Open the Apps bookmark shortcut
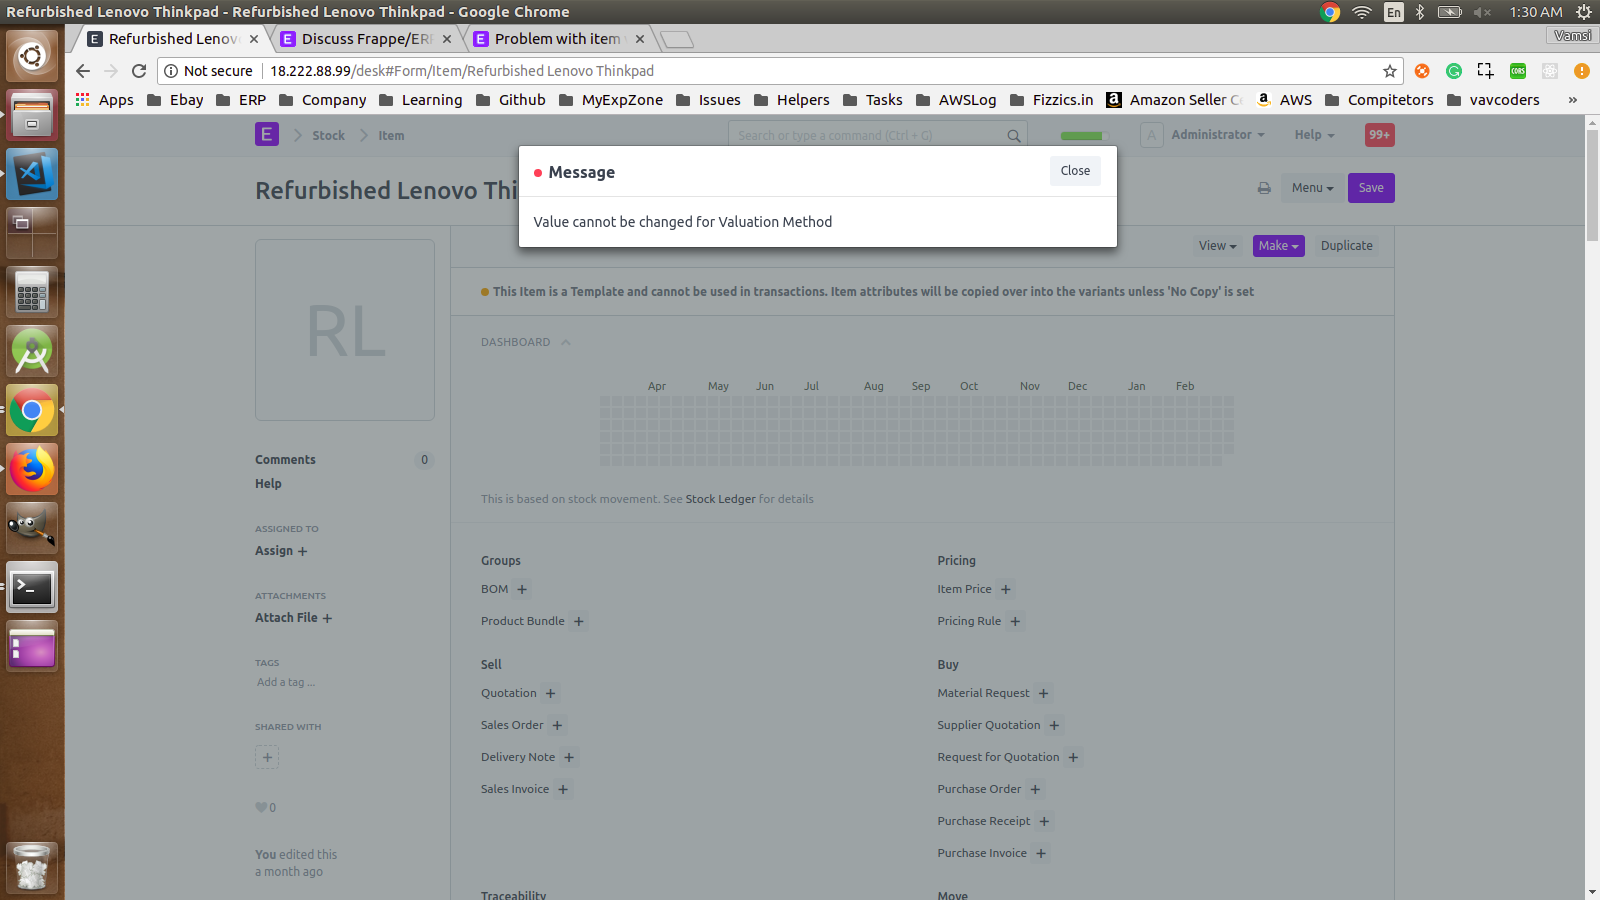 click(x=104, y=100)
